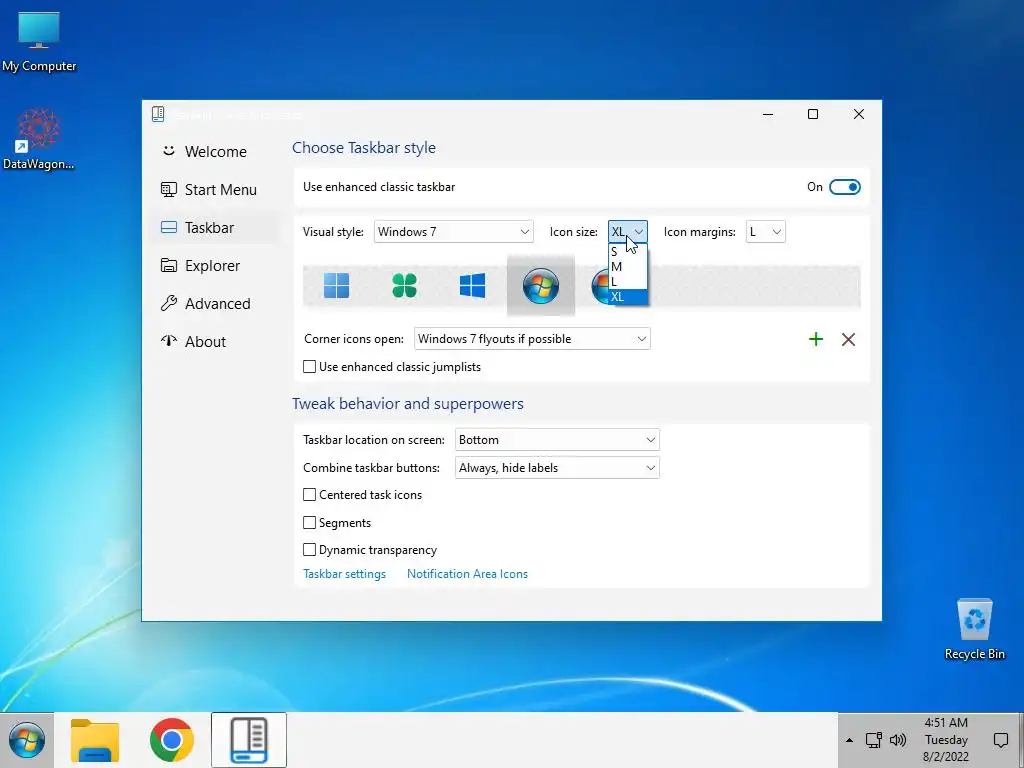Go to Start Menu settings page
Viewport: 1024px width, 768px height.
[216, 189]
